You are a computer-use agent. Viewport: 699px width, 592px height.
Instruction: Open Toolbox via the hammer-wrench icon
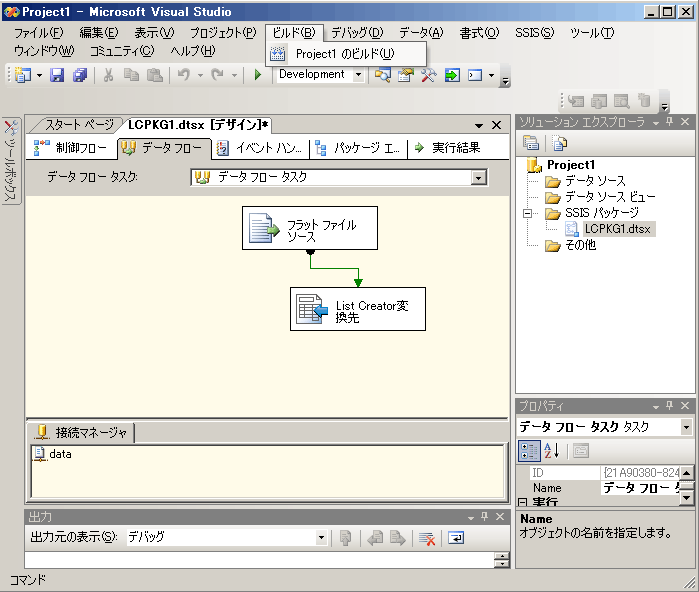click(428, 75)
